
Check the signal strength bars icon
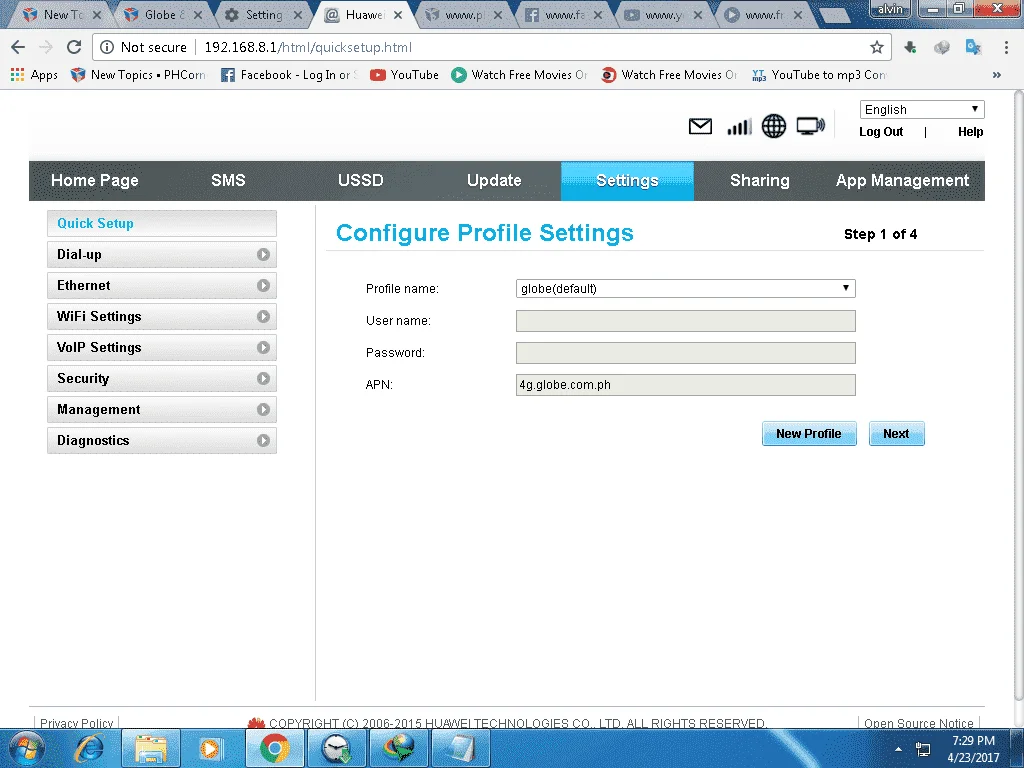pos(739,126)
